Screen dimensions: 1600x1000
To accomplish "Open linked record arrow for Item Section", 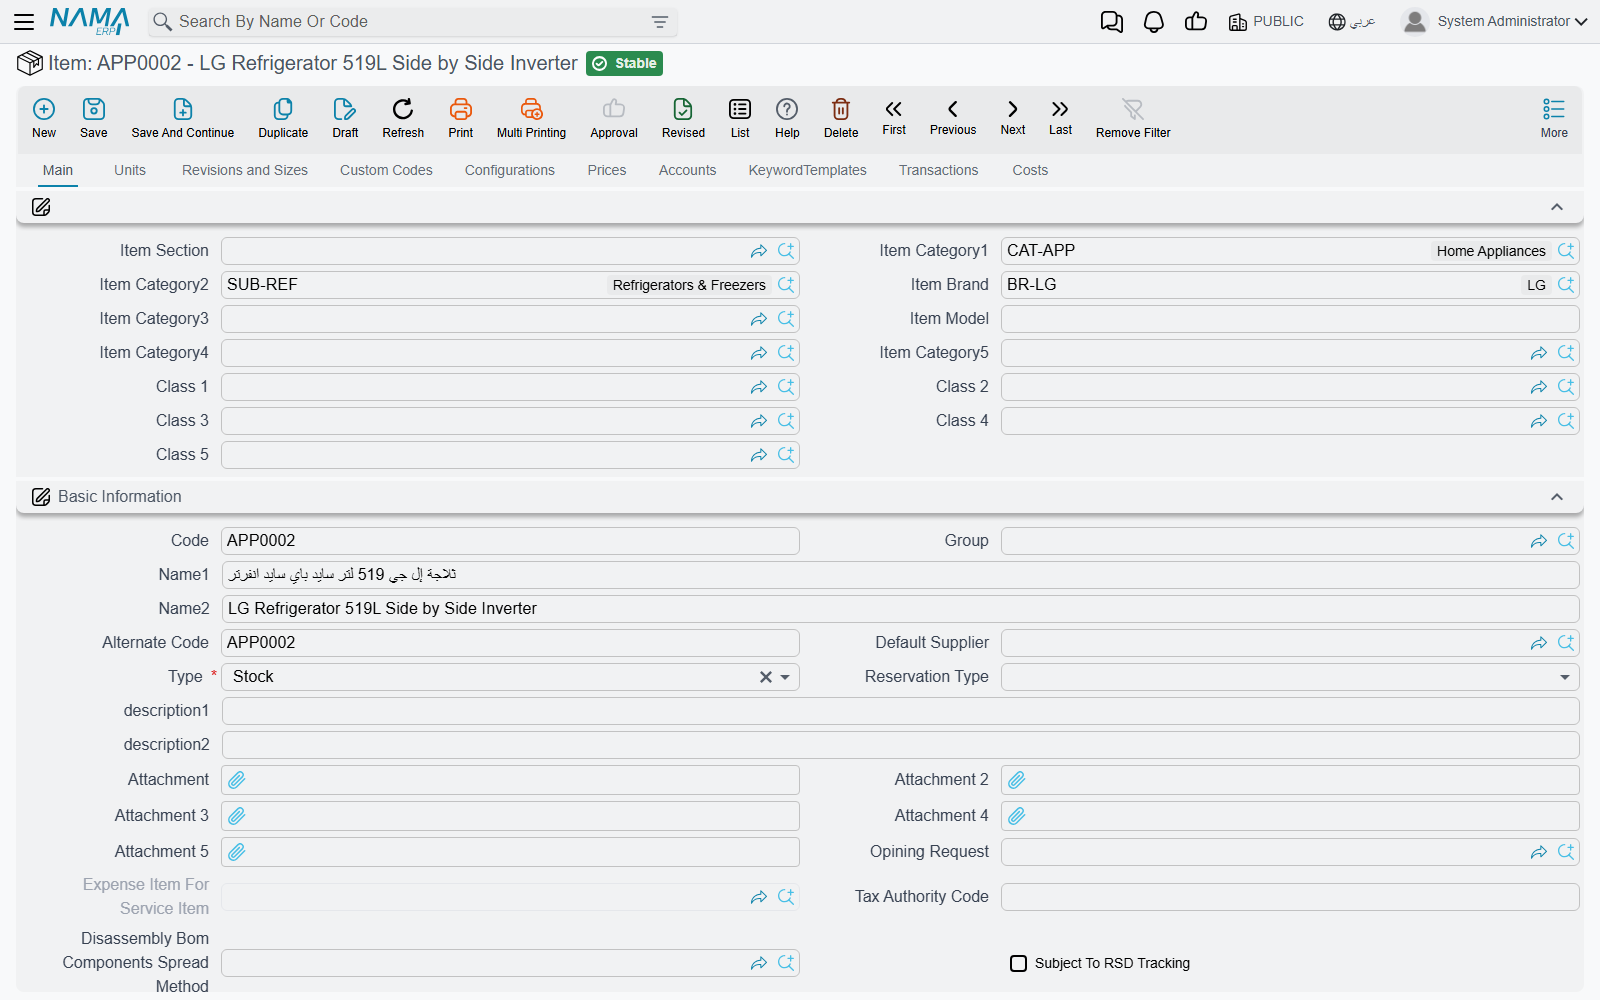I will (x=759, y=251).
